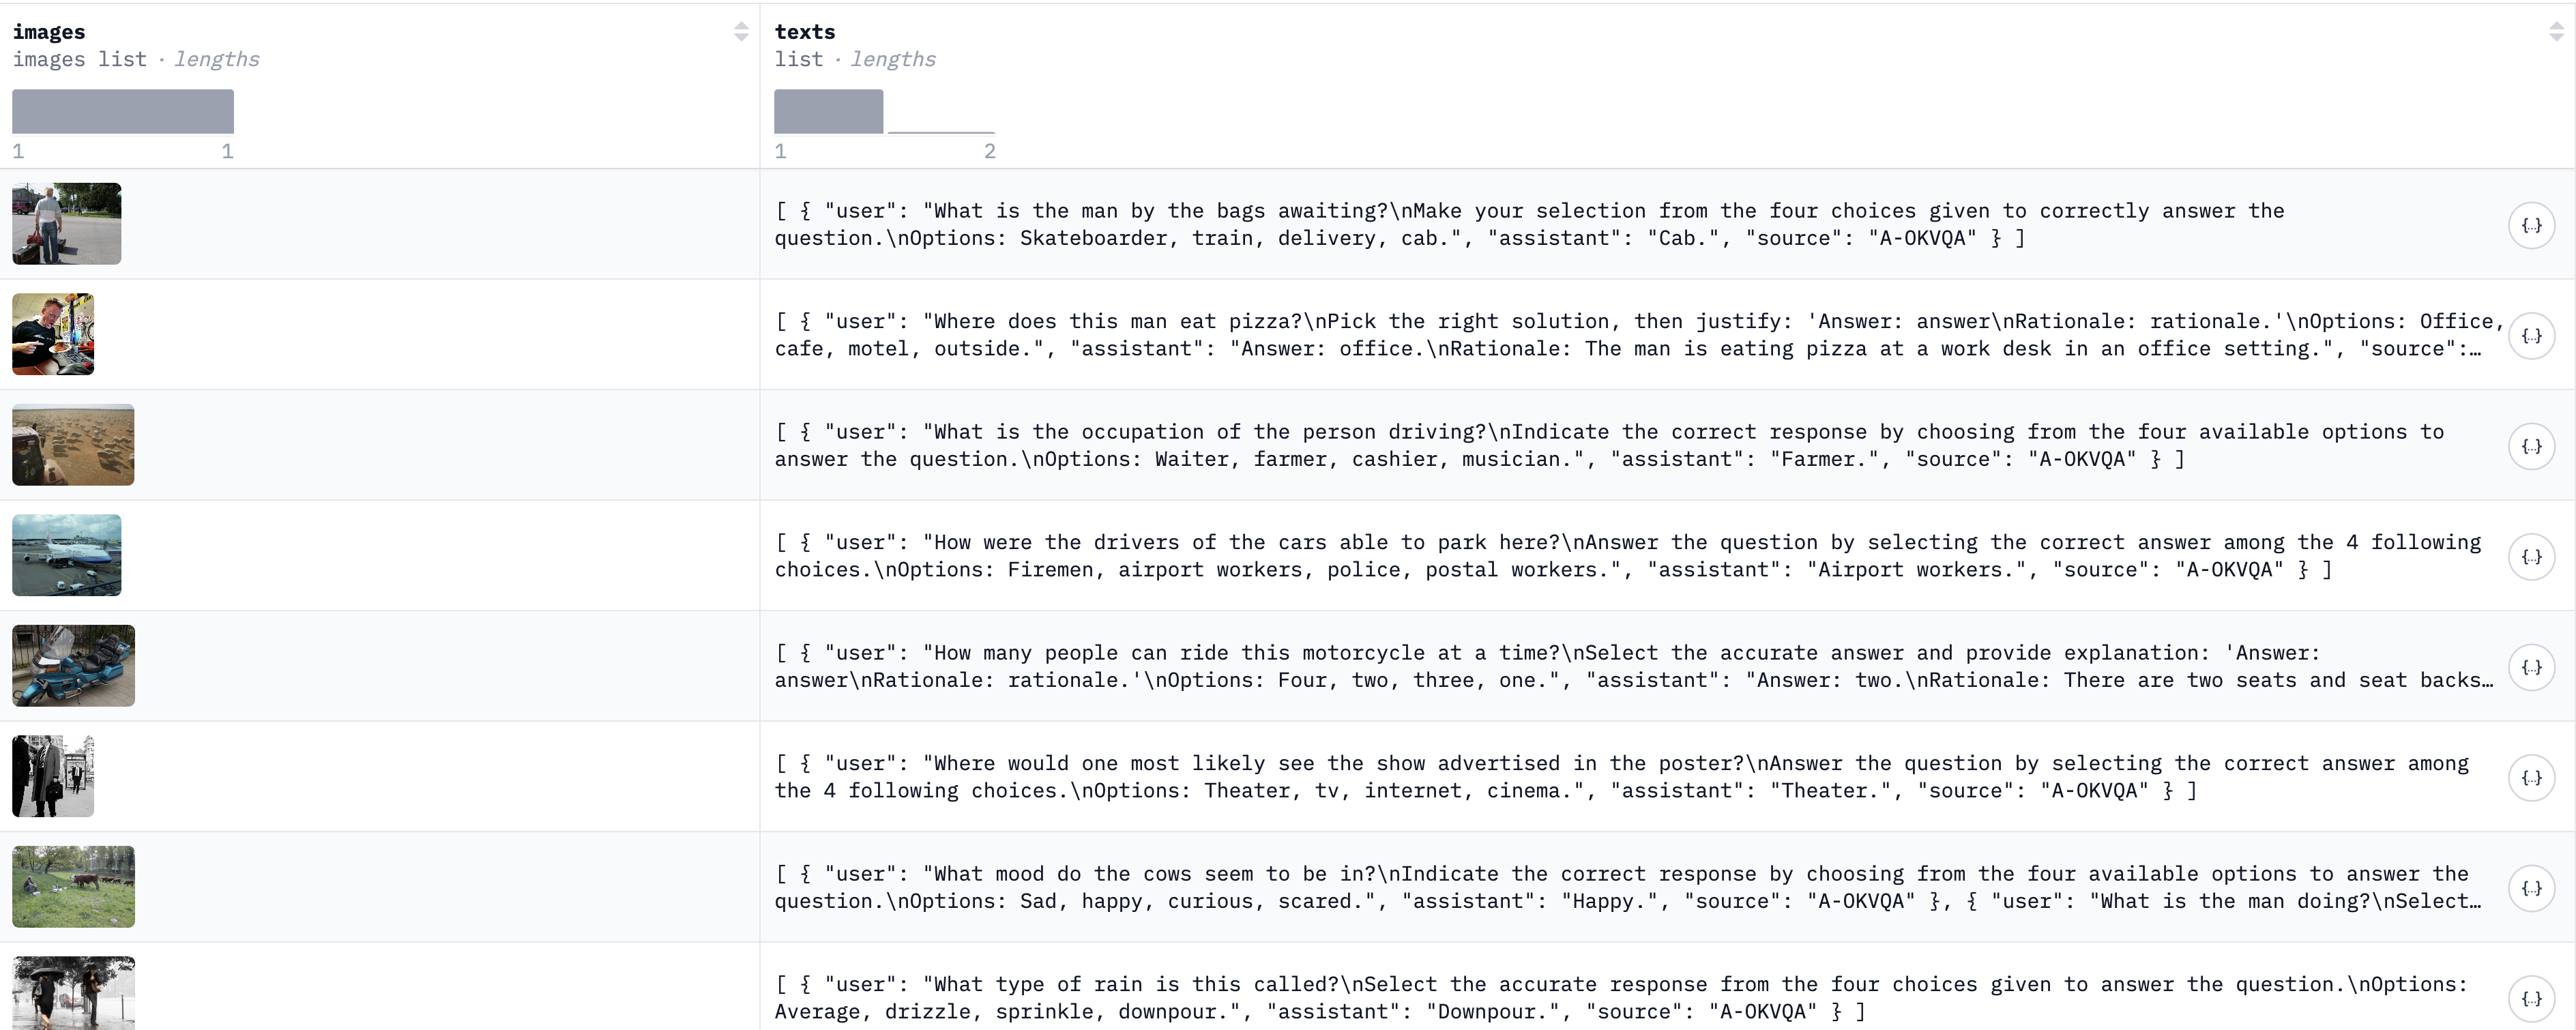Open JSON view for the airport workers row
Viewport: 2576px width, 1030px height.
click(2531, 557)
